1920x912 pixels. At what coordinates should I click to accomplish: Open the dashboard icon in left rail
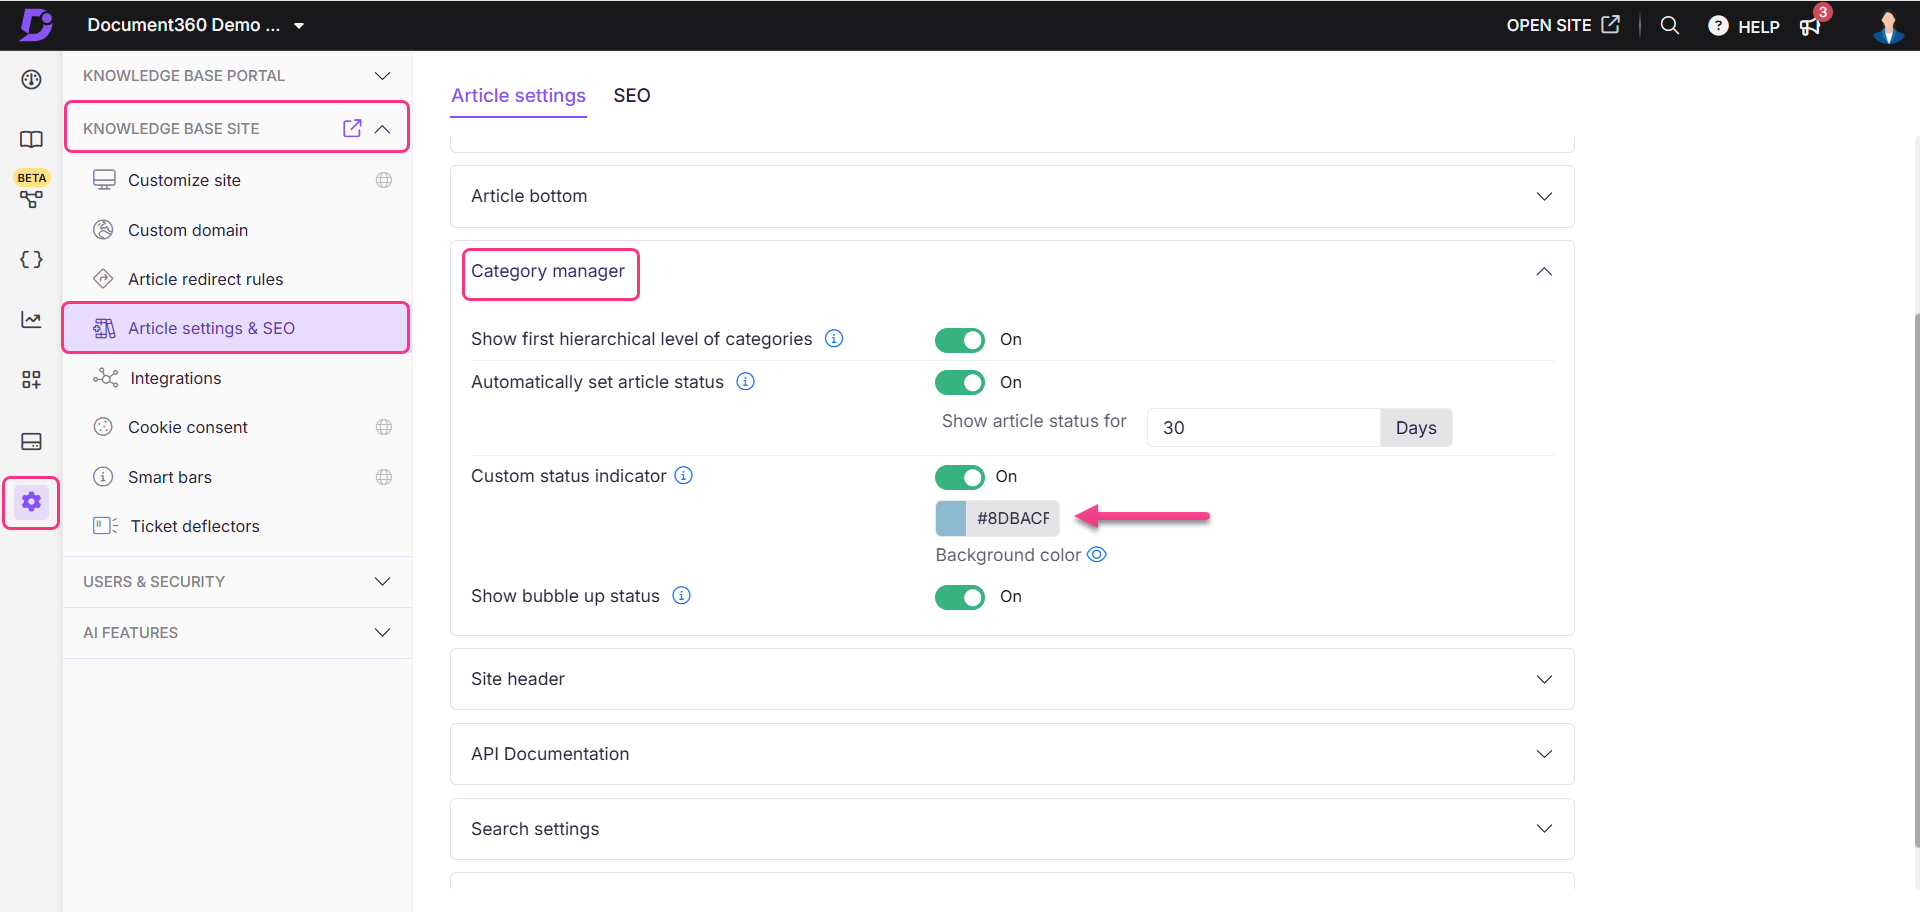pos(31,79)
